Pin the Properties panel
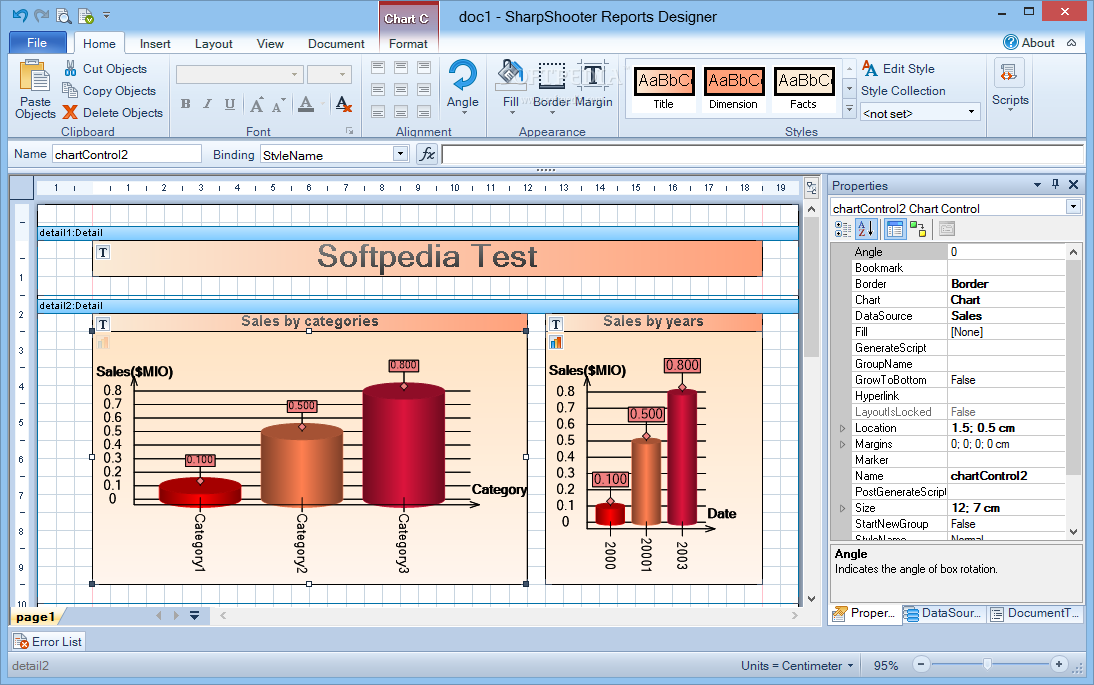Viewport: 1094px width, 685px height. coord(1055,184)
